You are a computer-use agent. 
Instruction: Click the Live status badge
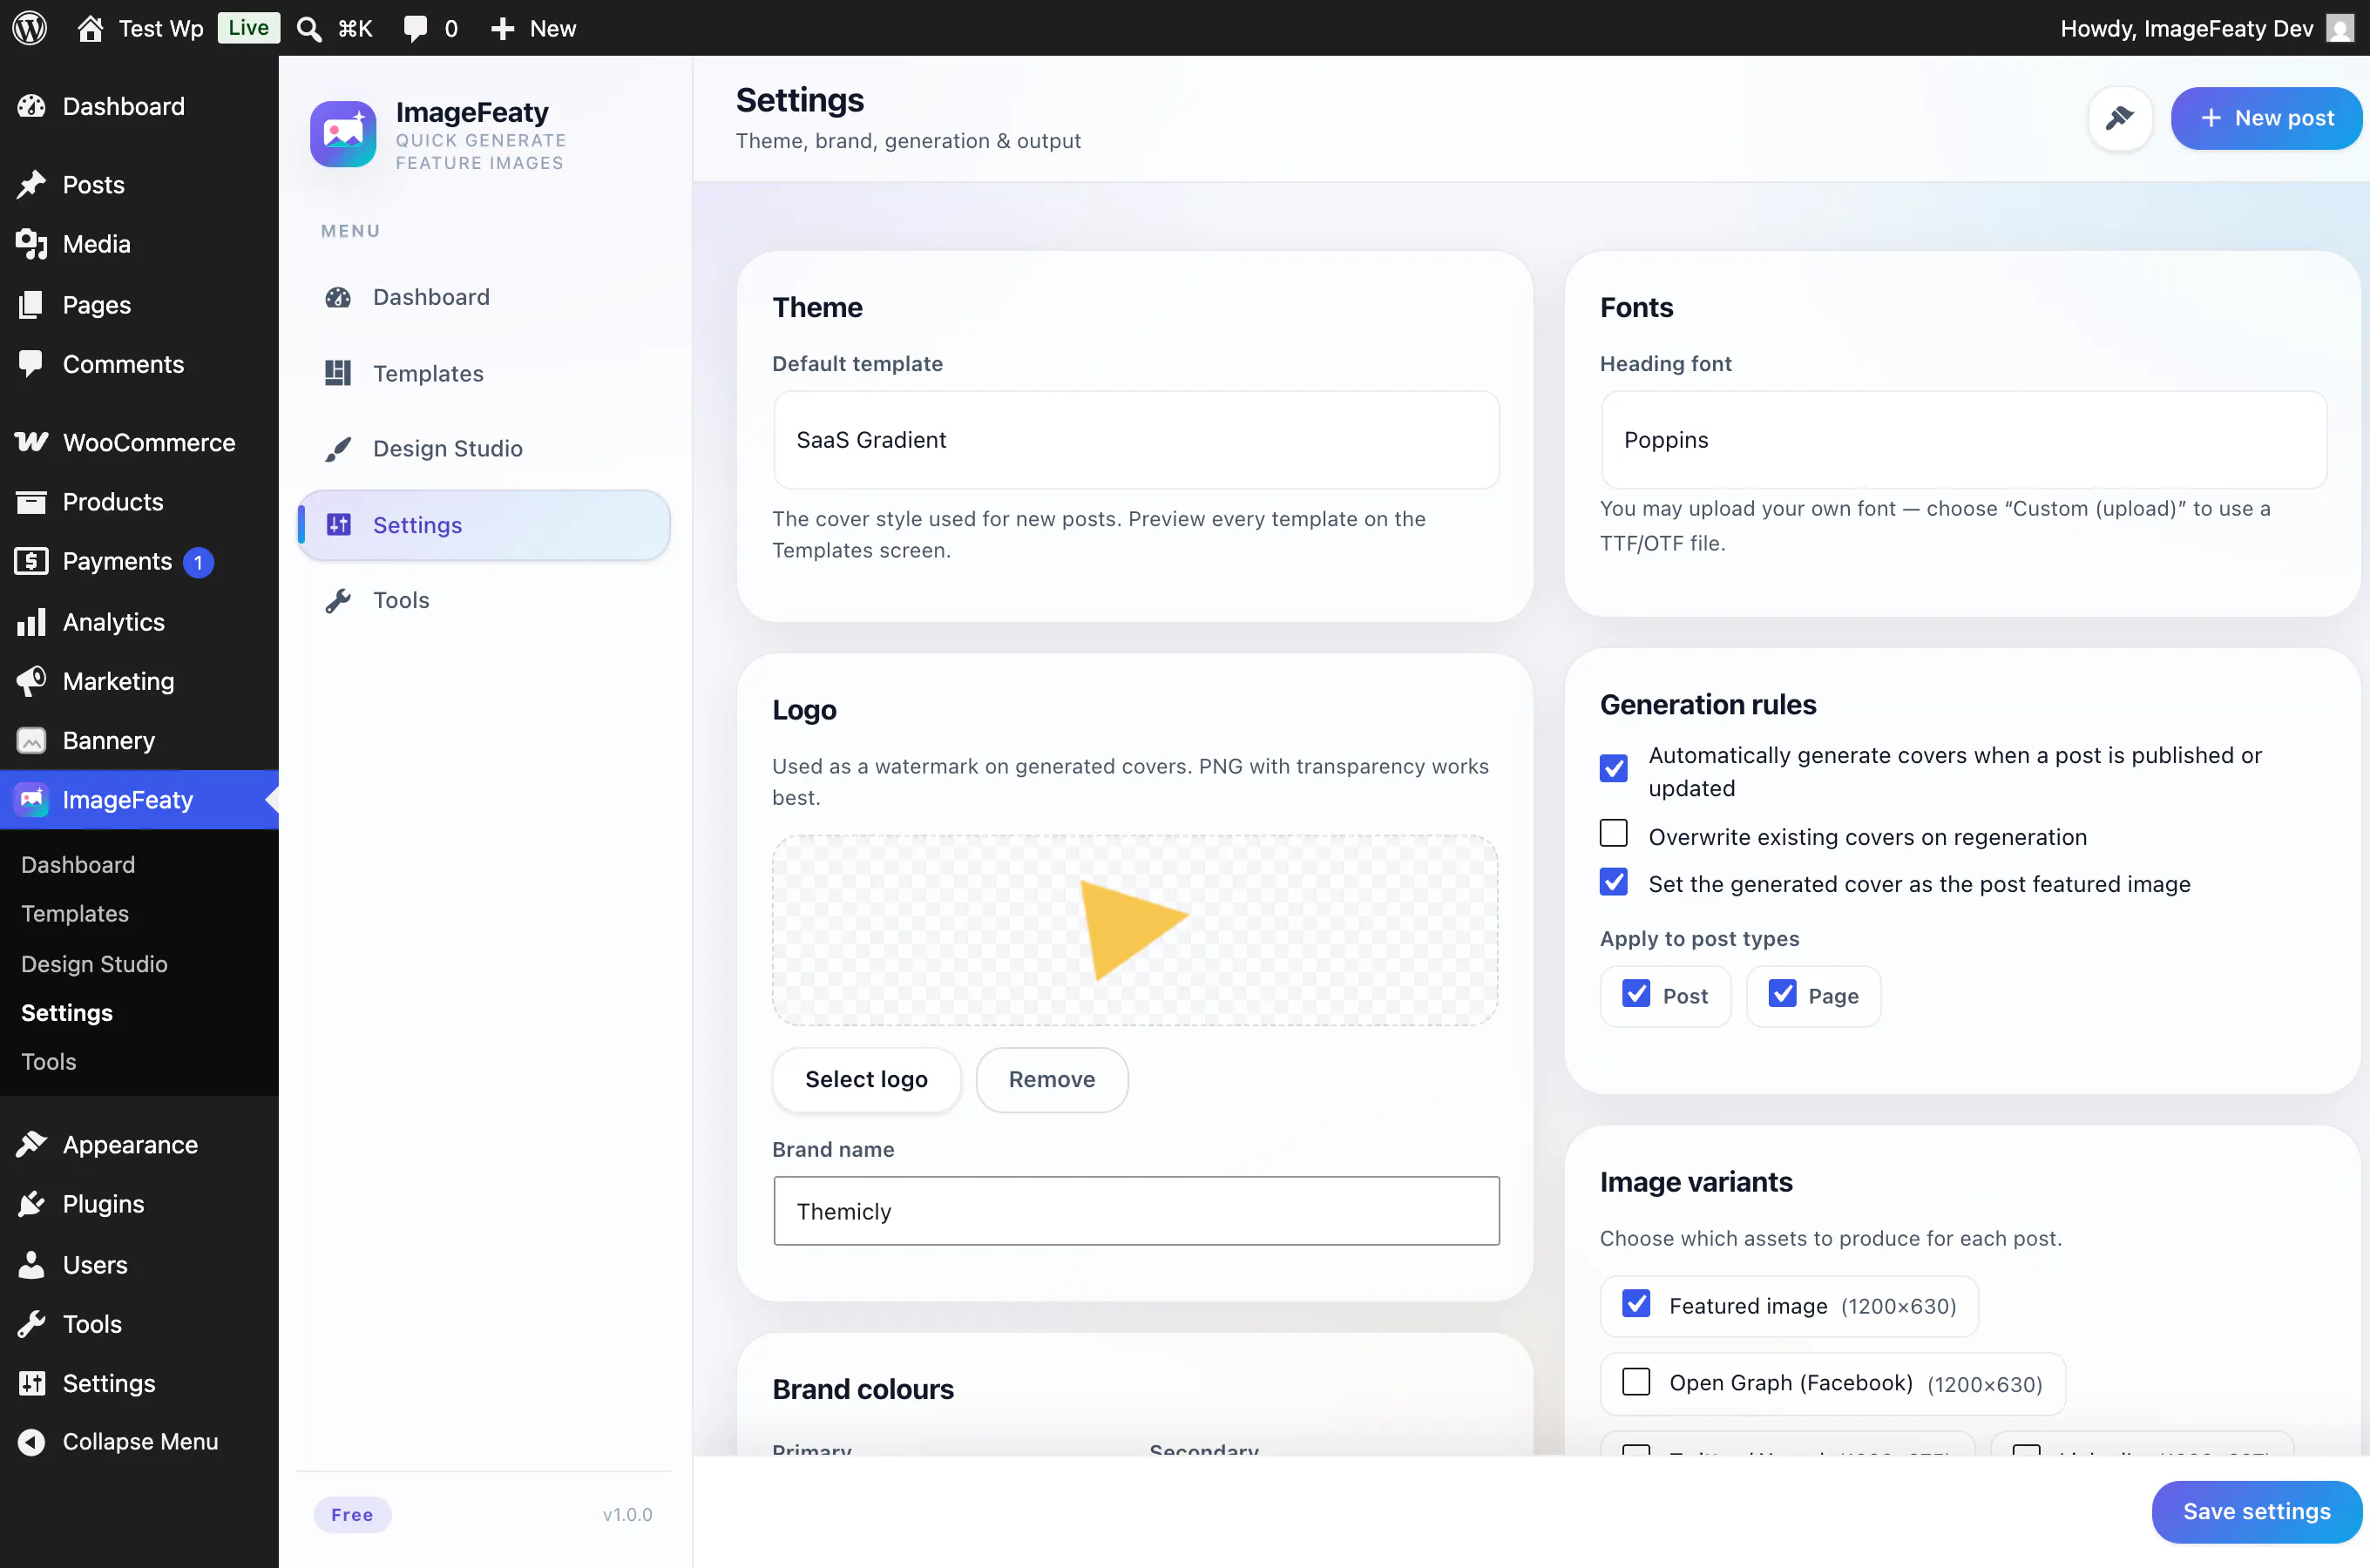click(248, 28)
